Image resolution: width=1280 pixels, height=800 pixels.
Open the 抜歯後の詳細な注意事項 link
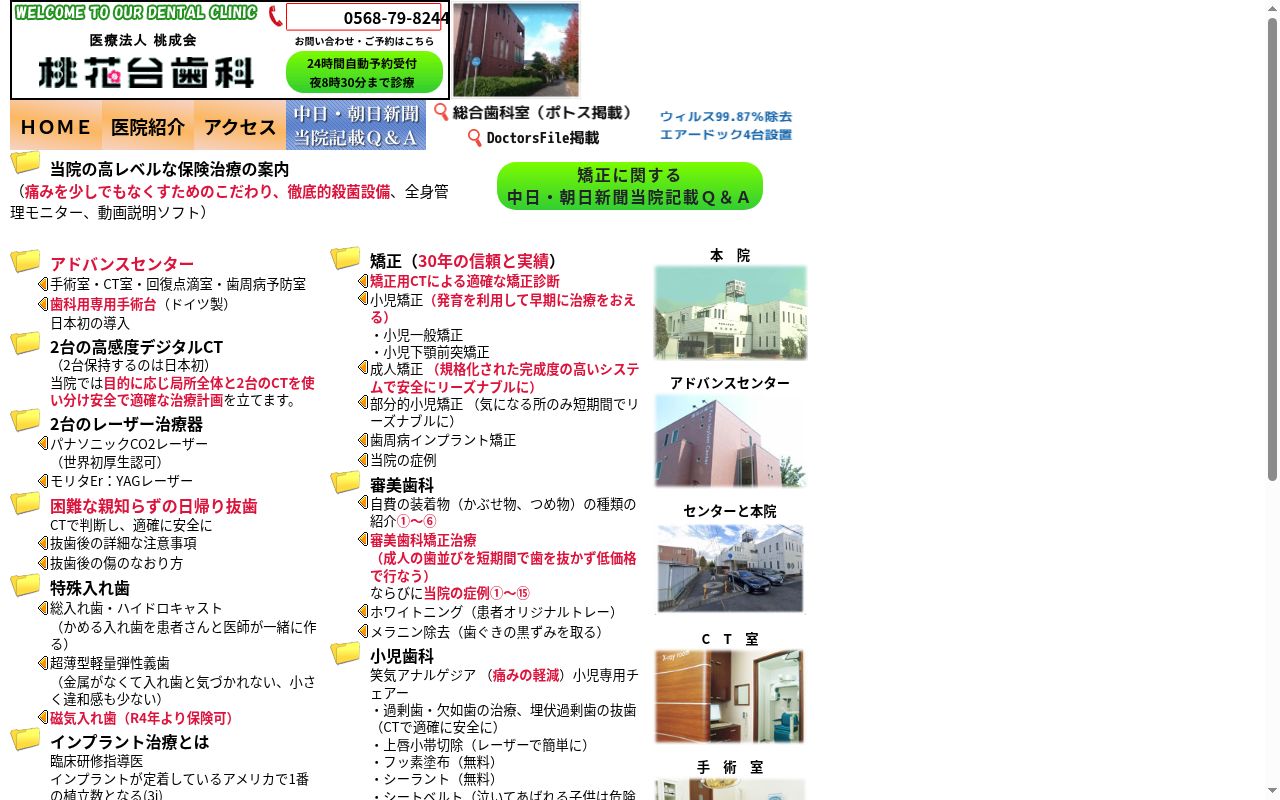point(123,543)
